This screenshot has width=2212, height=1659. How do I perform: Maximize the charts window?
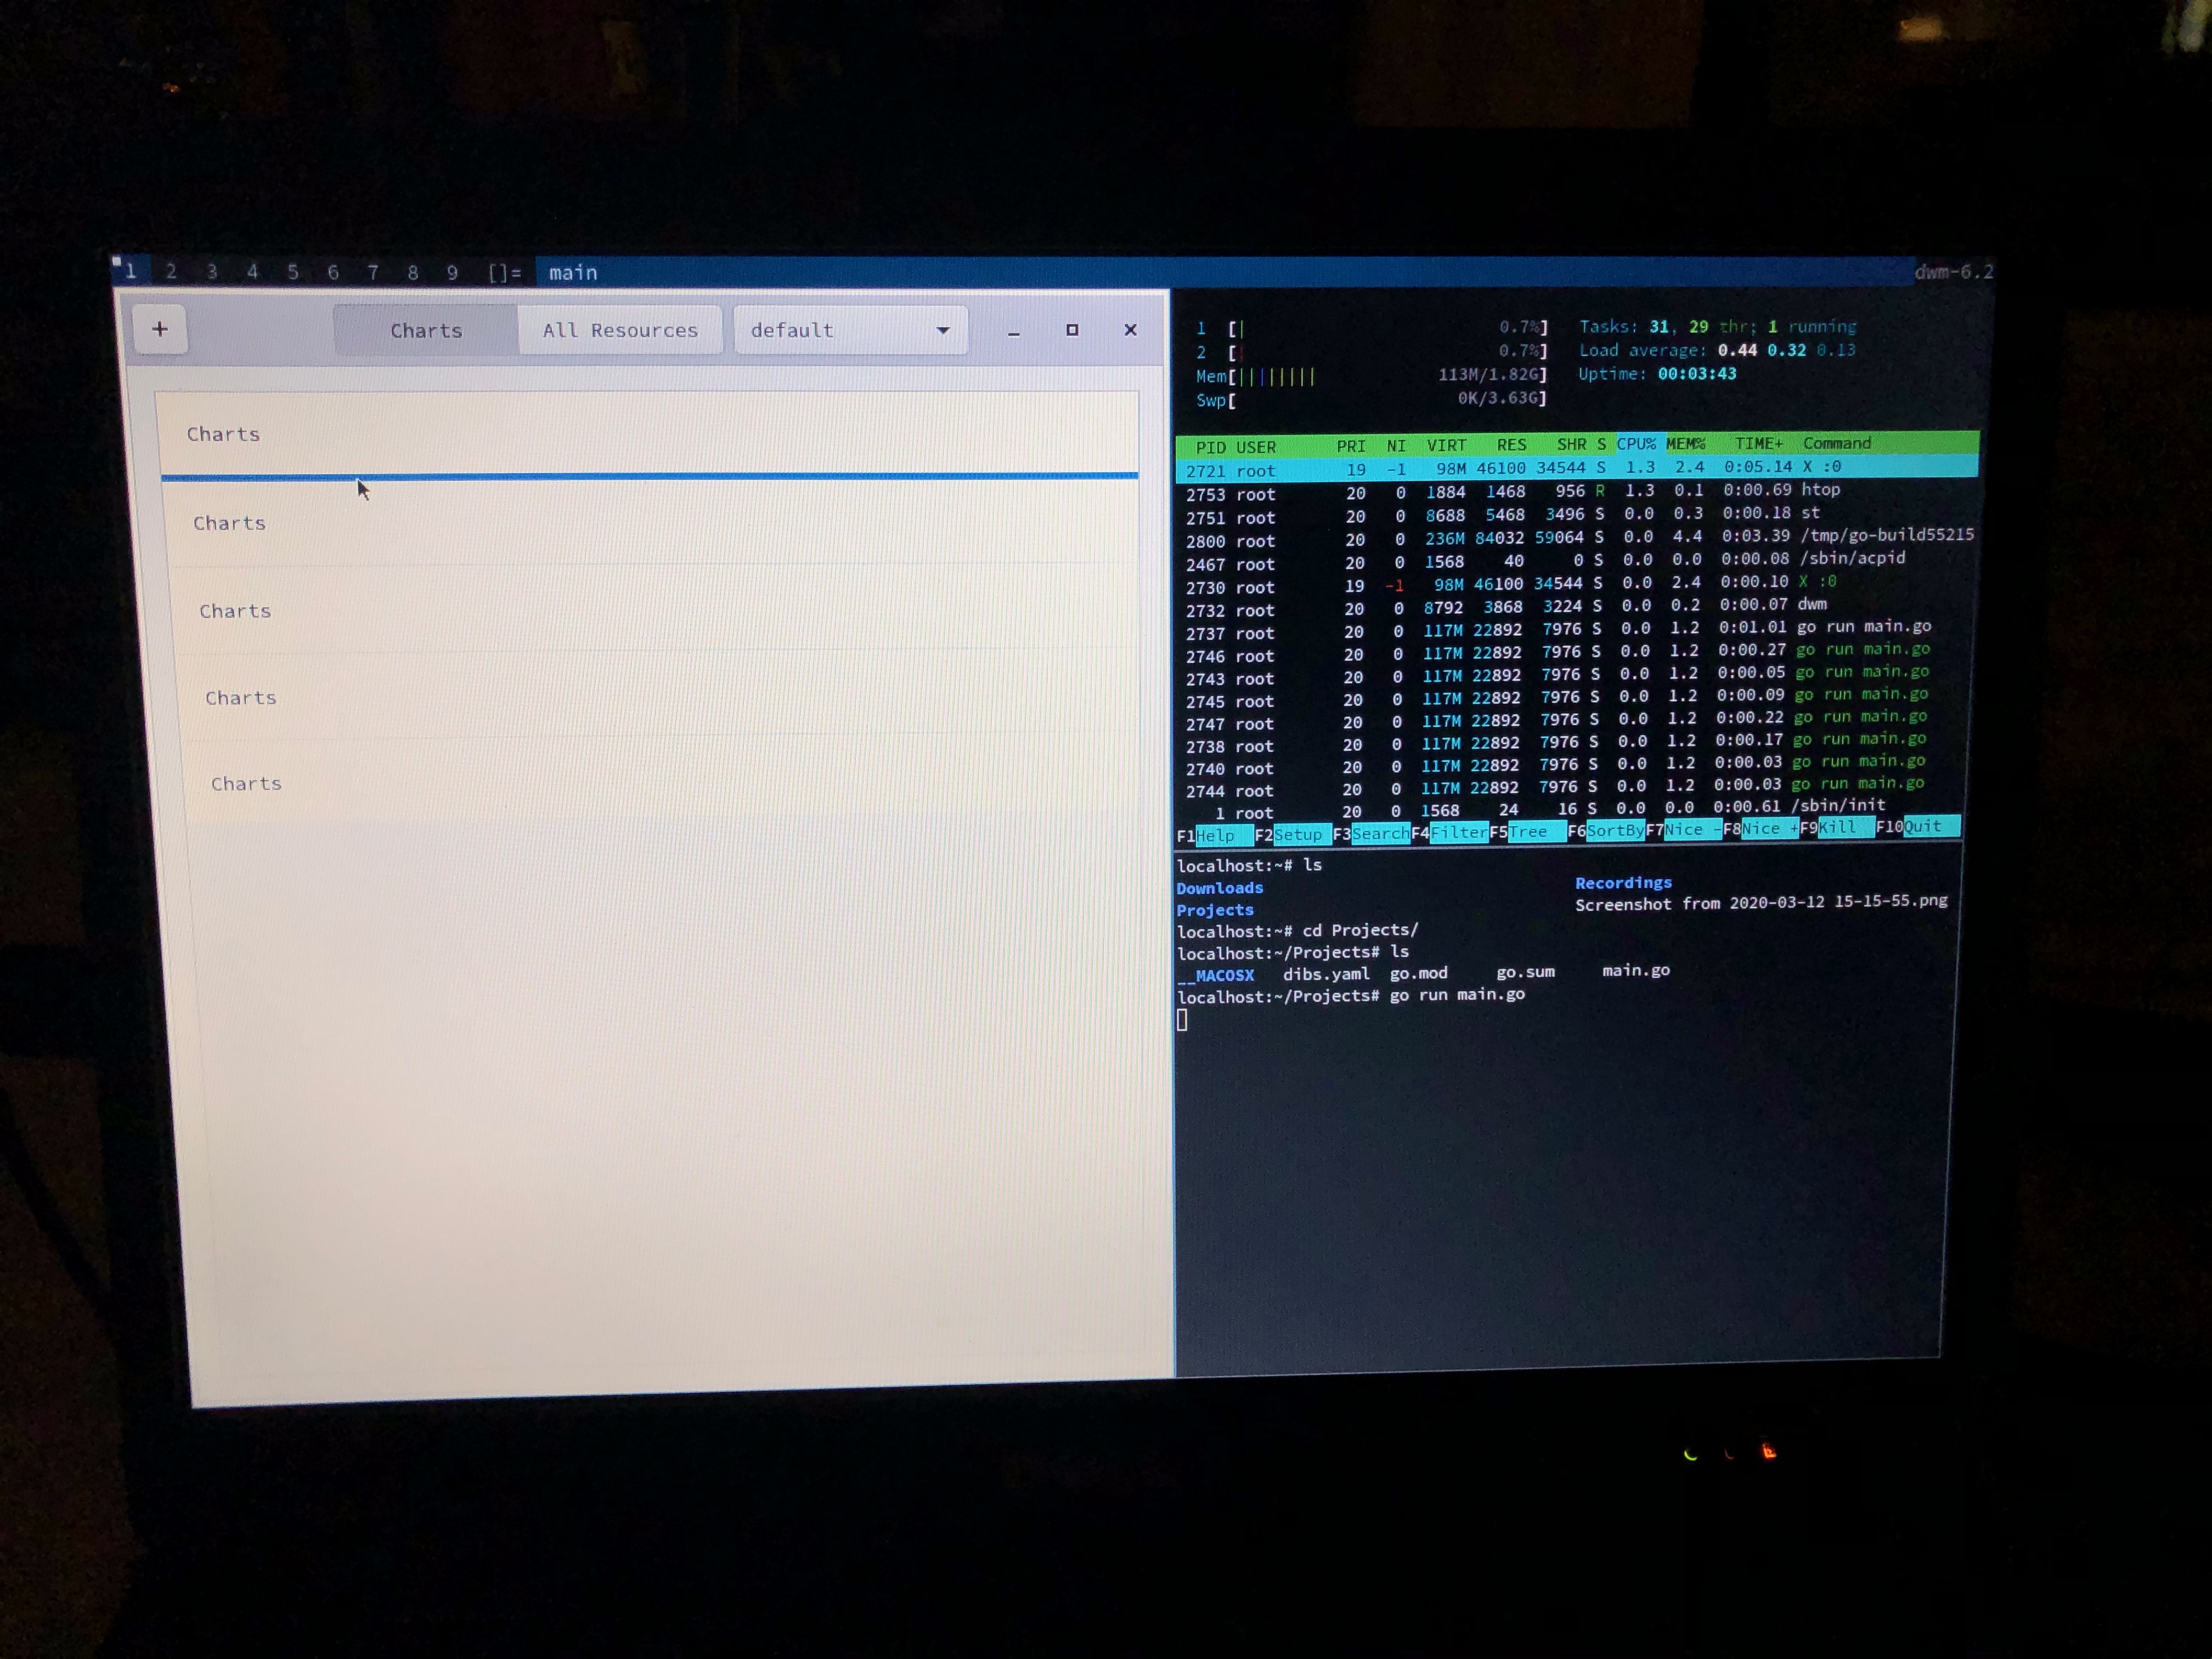pos(1072,330)
